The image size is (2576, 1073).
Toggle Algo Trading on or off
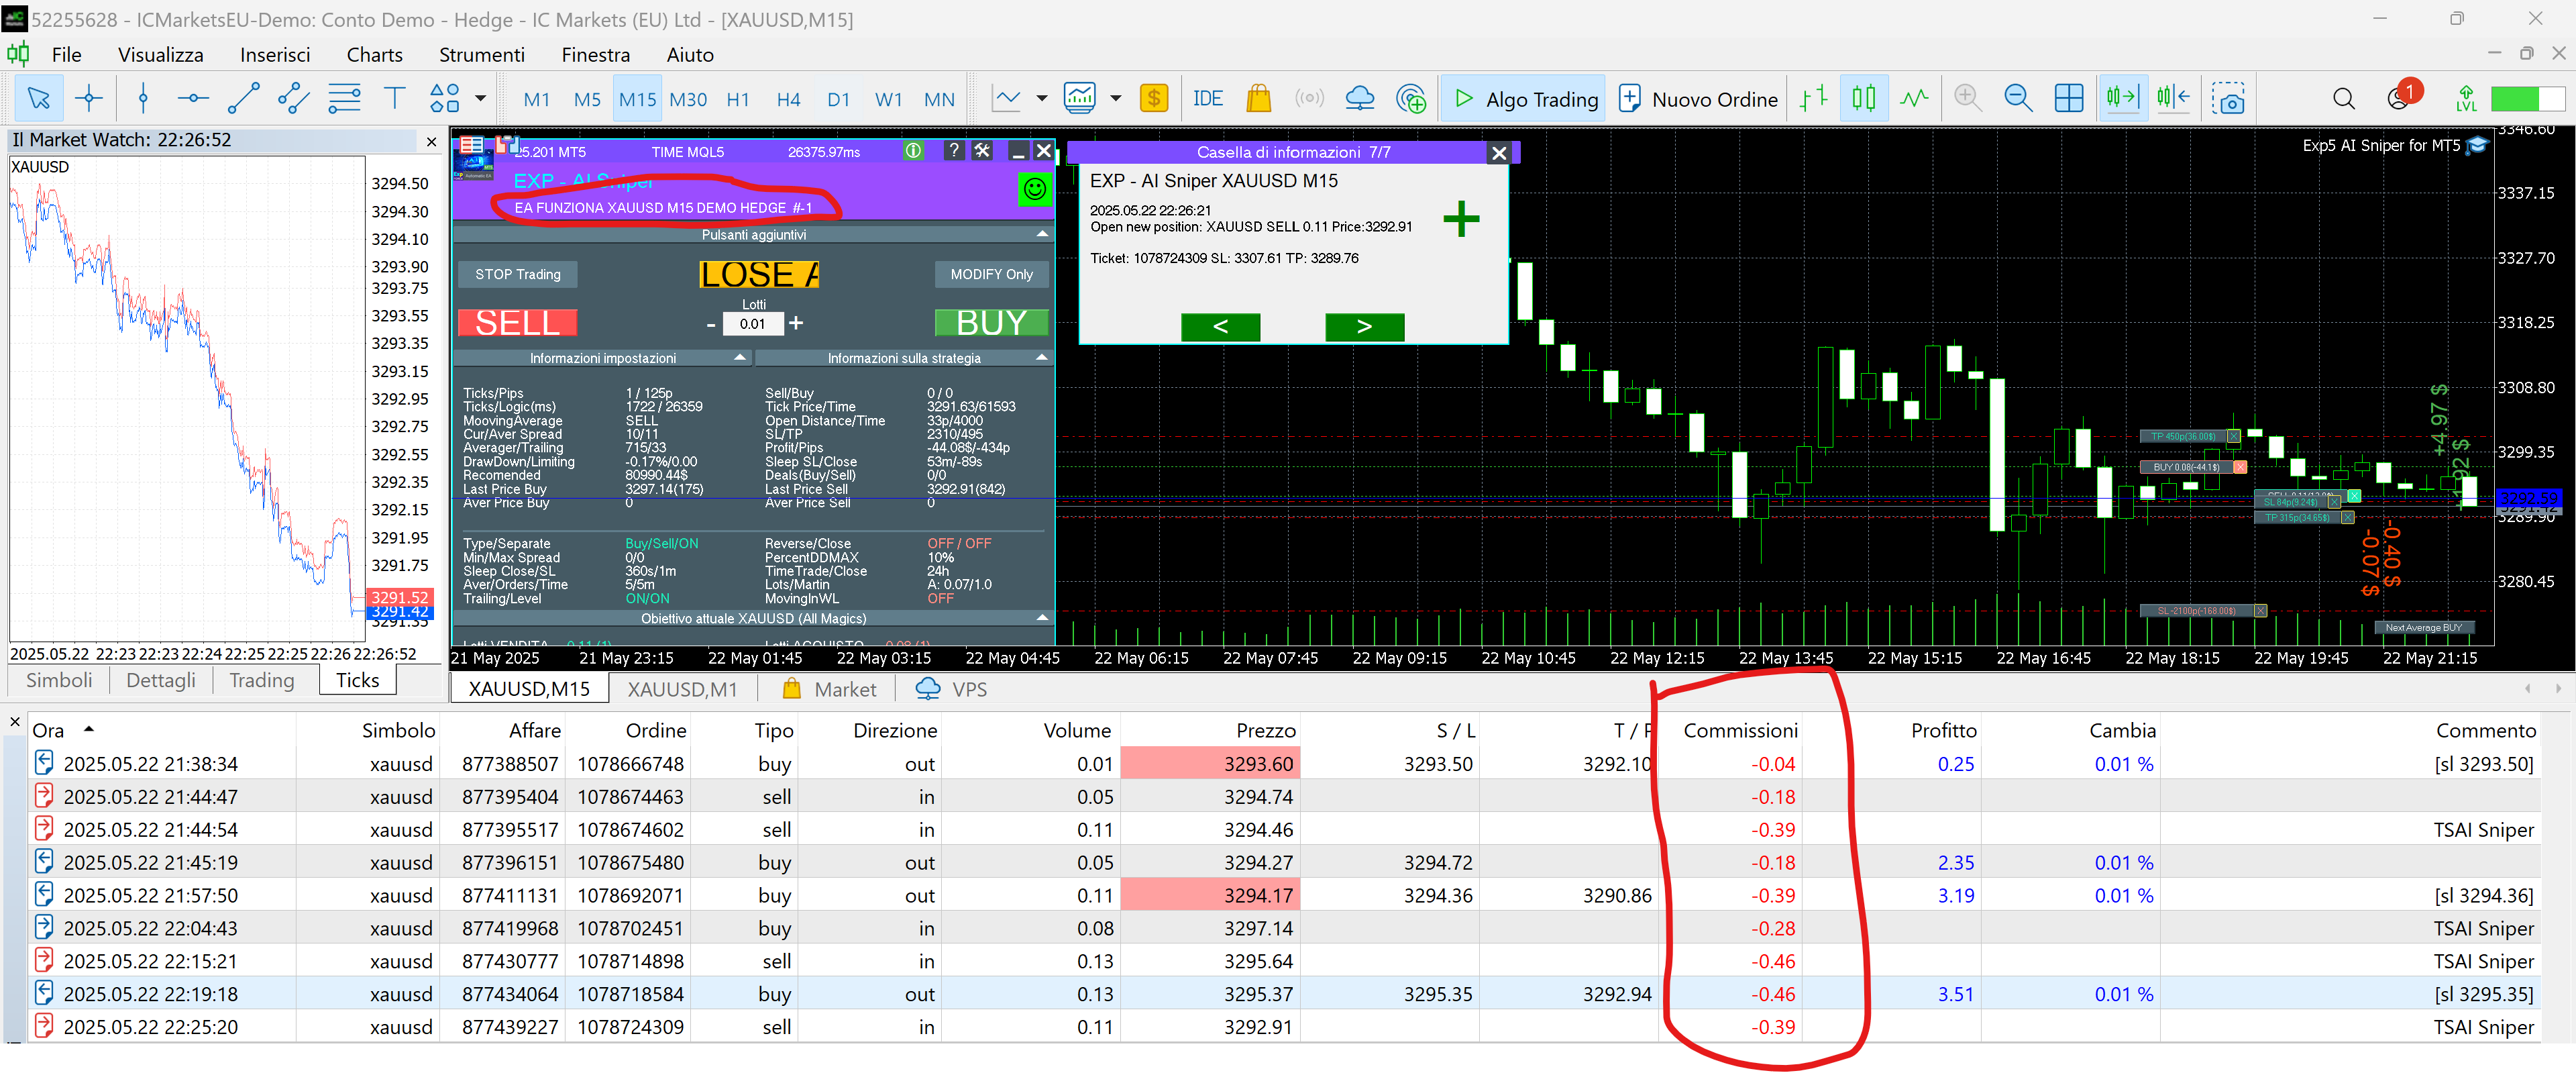pyautogui.click(x=1523, y=99)
